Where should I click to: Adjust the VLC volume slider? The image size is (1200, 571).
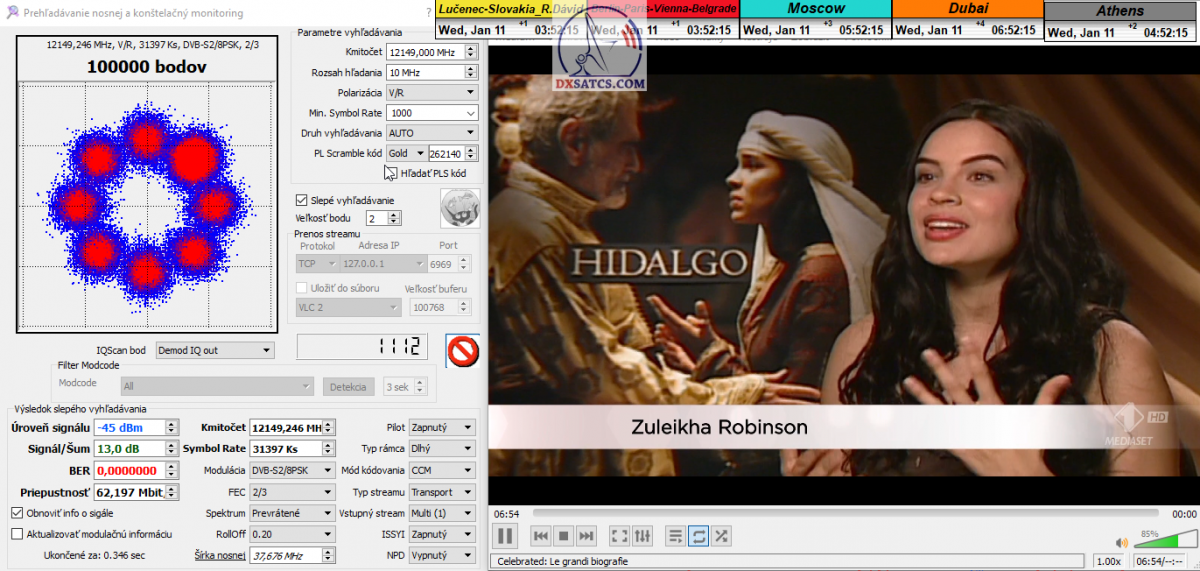point(1152,543)
